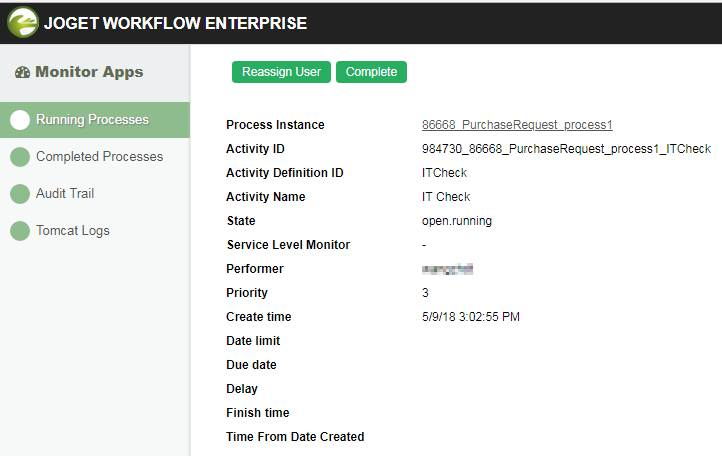Click the JOGET WORKFLOW ENTERPRISE title
Viewport: 722px width, 456px height.
(x=175, y=23)
